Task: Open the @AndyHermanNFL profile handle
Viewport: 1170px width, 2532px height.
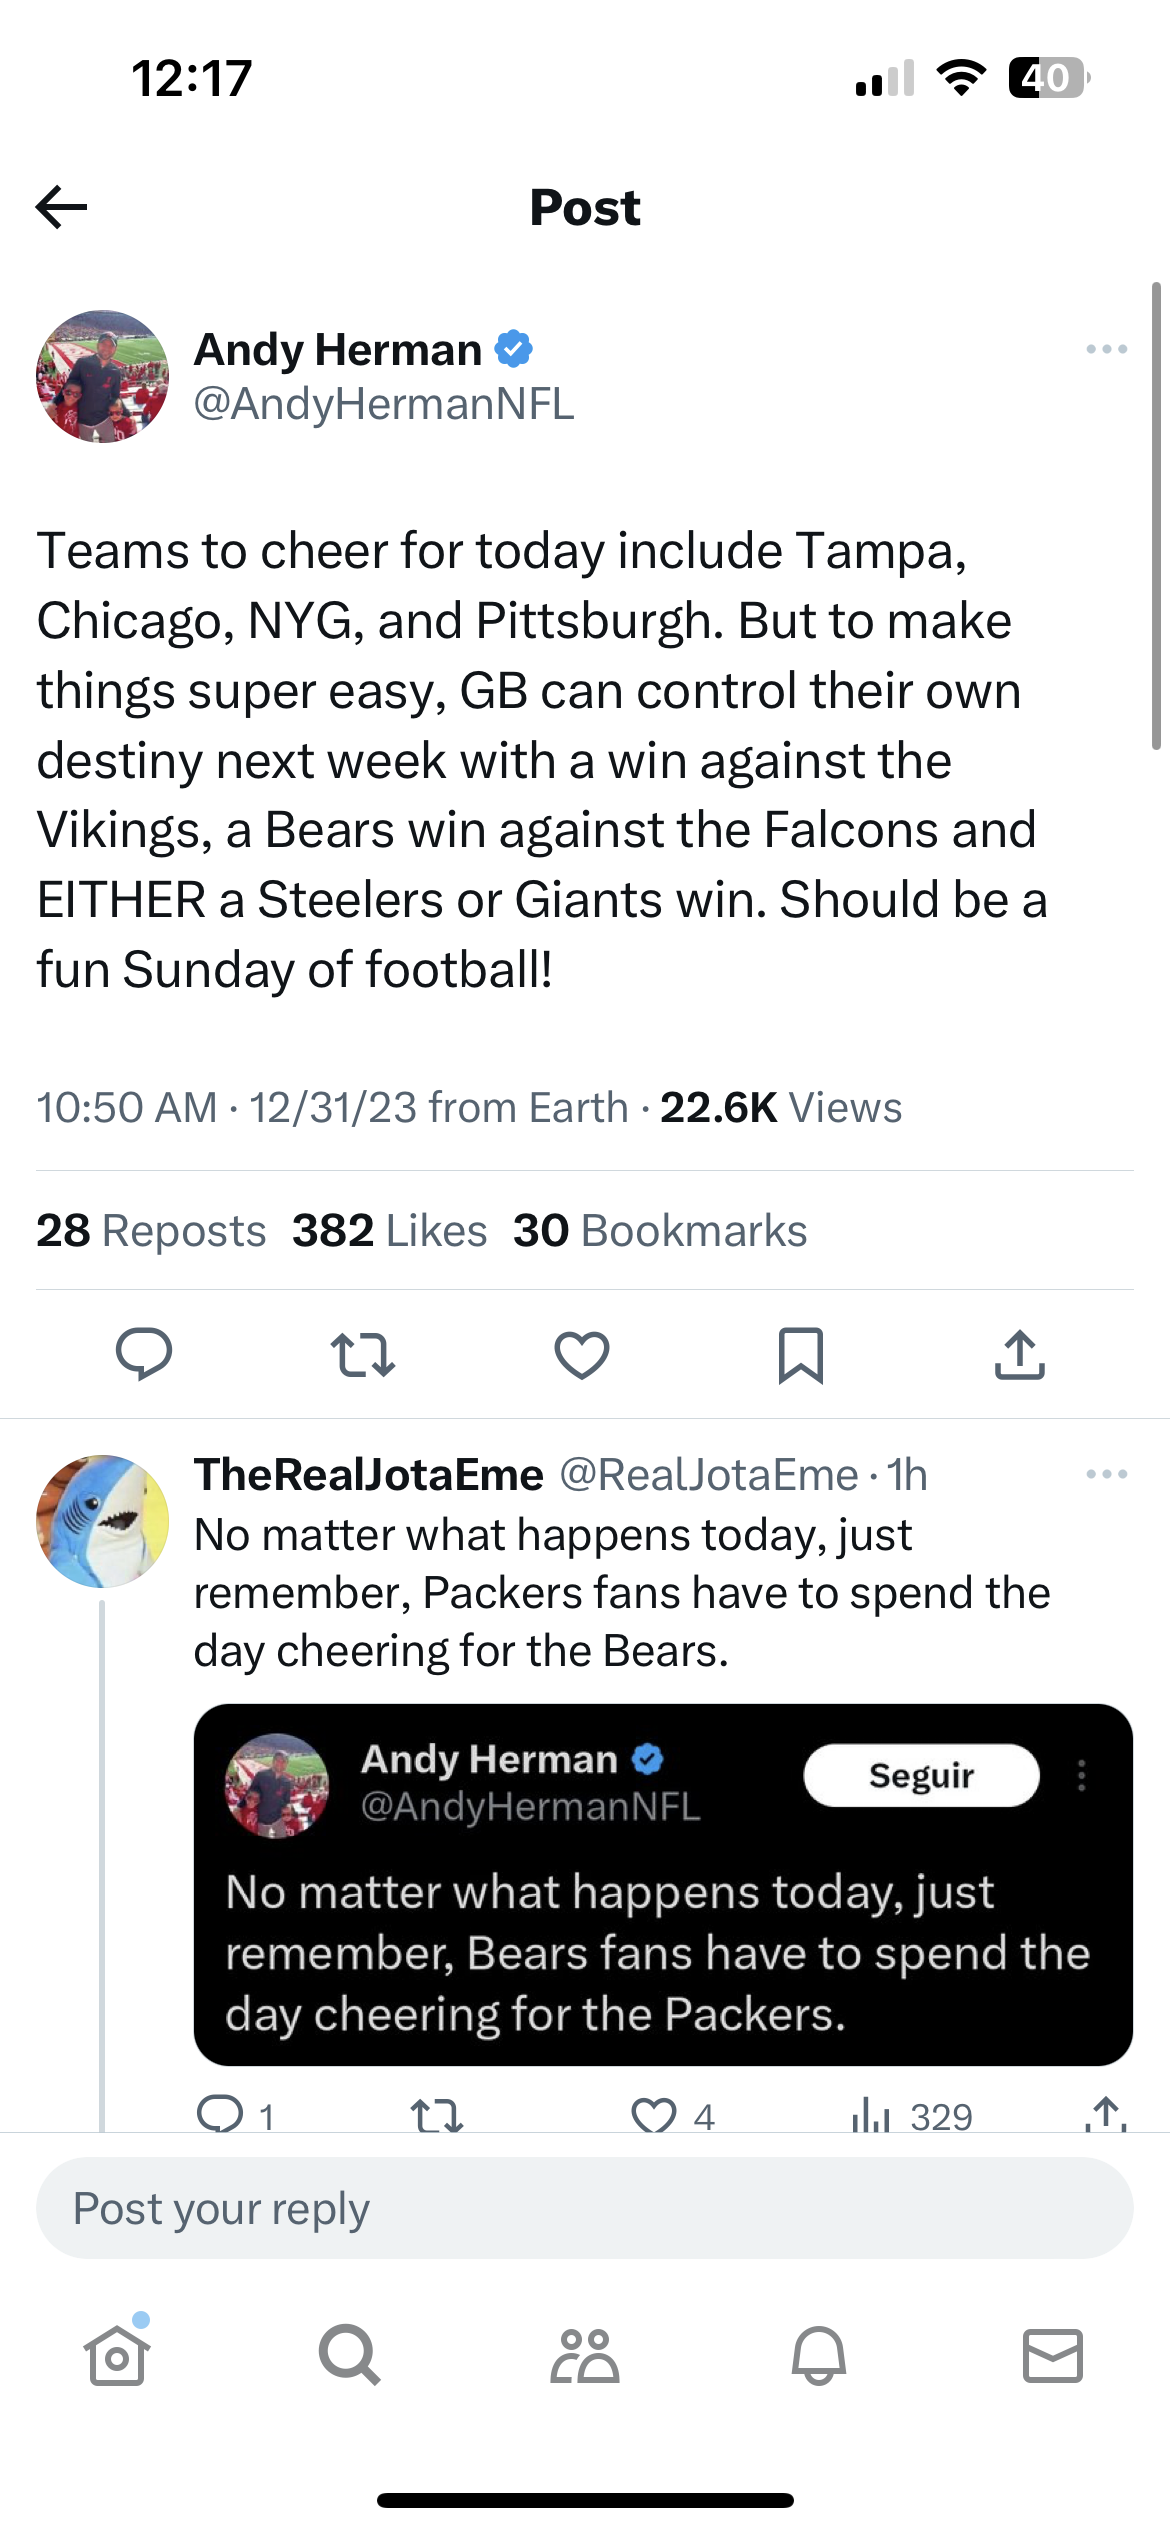Action: coord(384,404)
